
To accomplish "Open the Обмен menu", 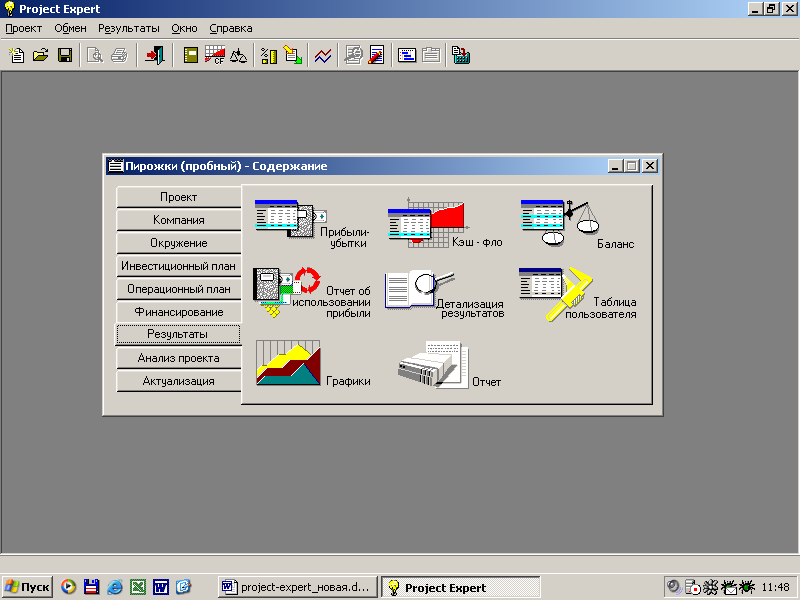I will click(x=70, y=29).
